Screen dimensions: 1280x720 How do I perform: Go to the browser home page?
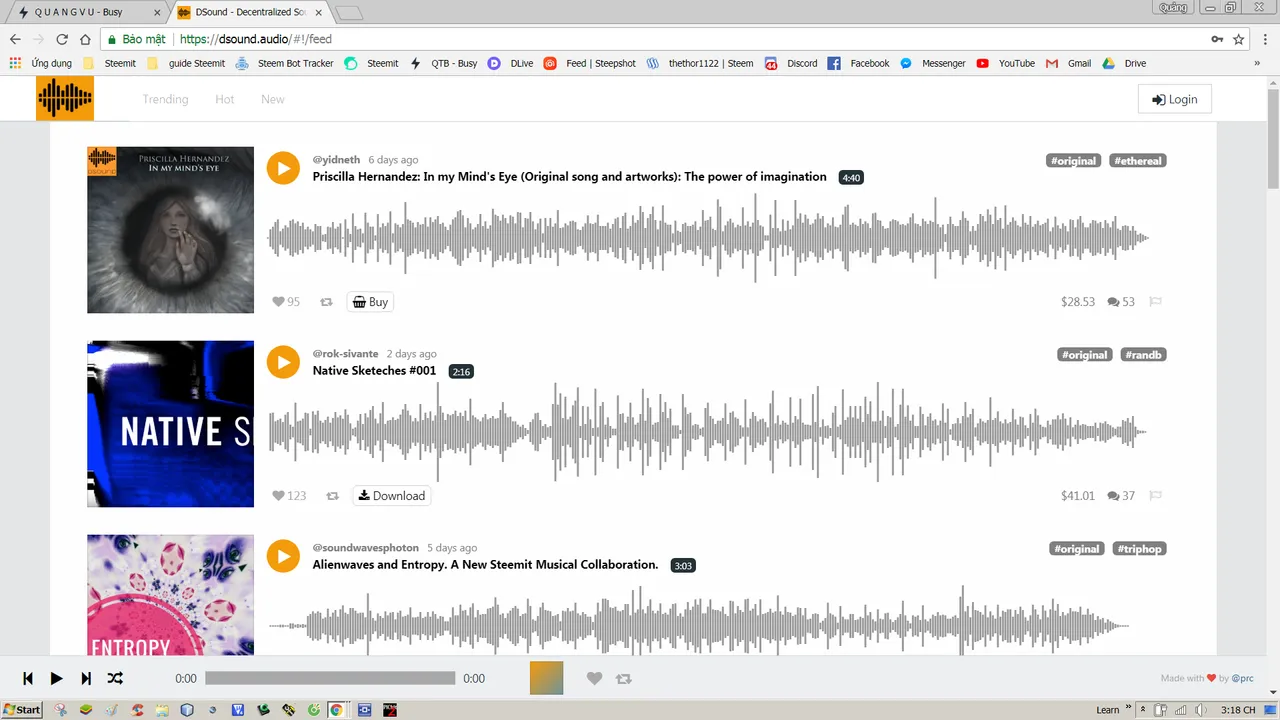tap(86, 39)
